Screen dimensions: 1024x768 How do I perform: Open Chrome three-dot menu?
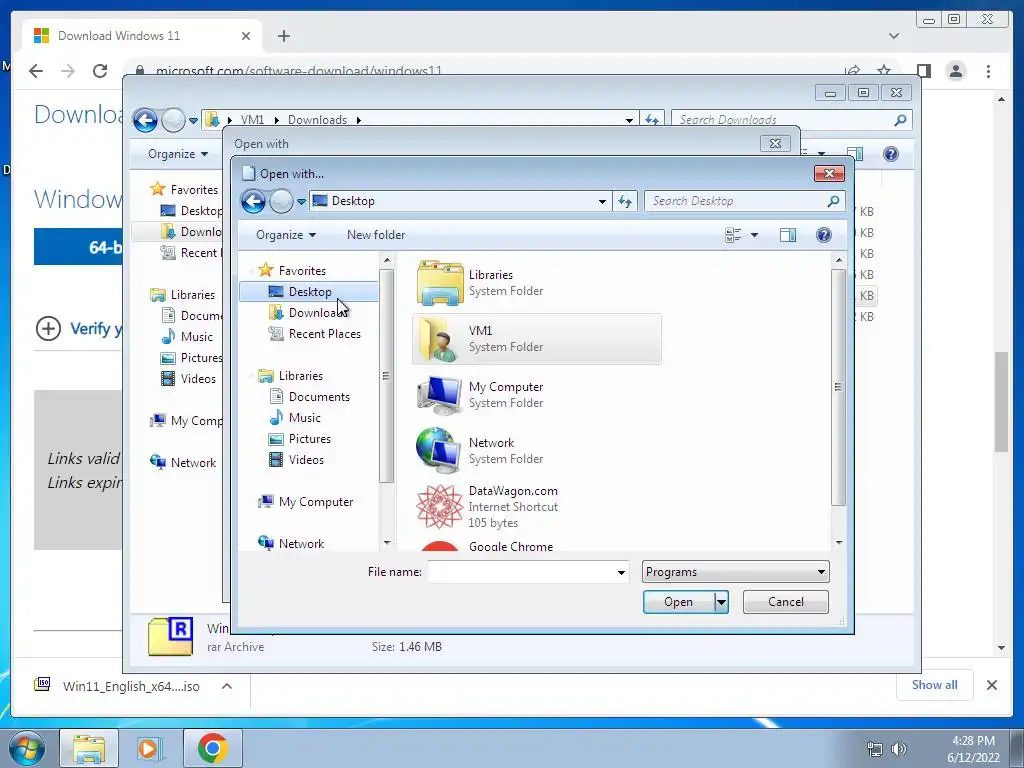tap(989, 71)
